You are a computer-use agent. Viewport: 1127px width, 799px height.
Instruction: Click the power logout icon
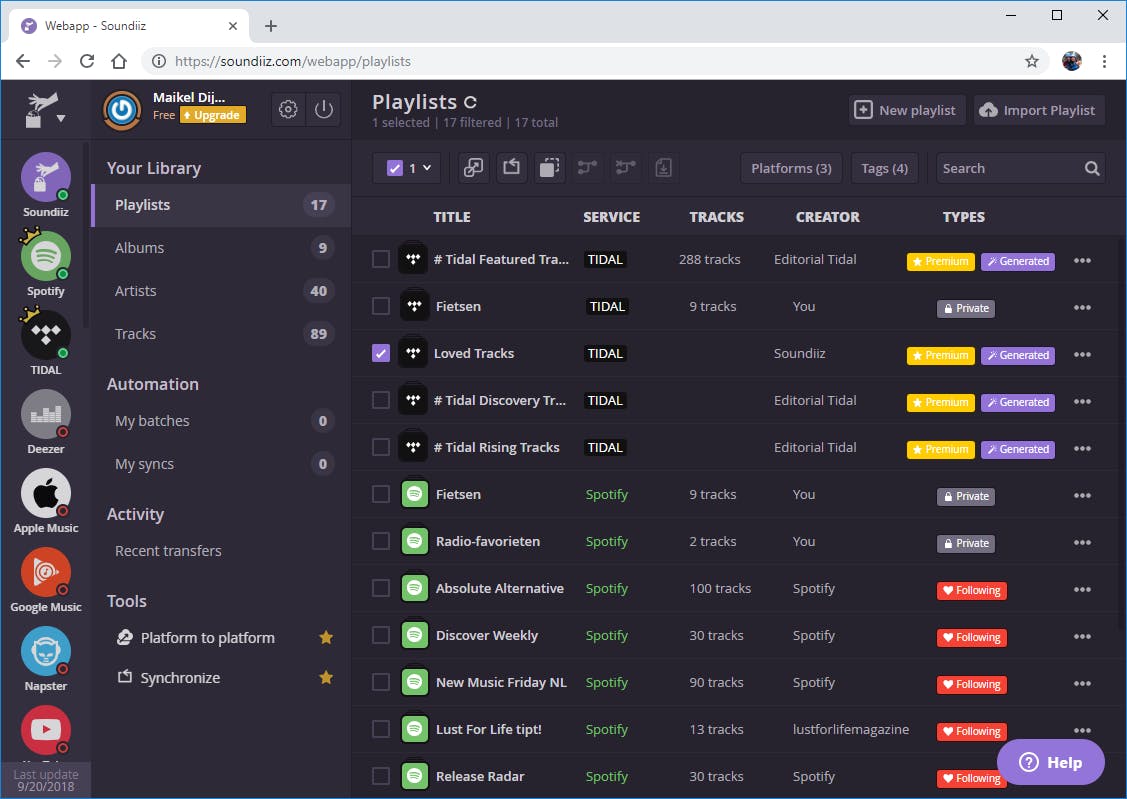(323, 109)
